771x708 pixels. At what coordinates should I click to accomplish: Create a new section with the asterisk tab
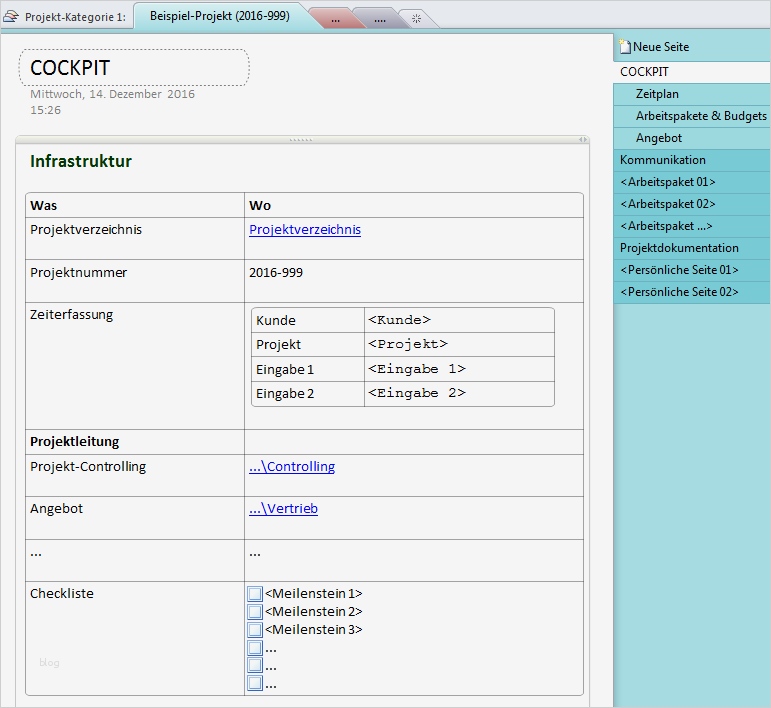417,19
